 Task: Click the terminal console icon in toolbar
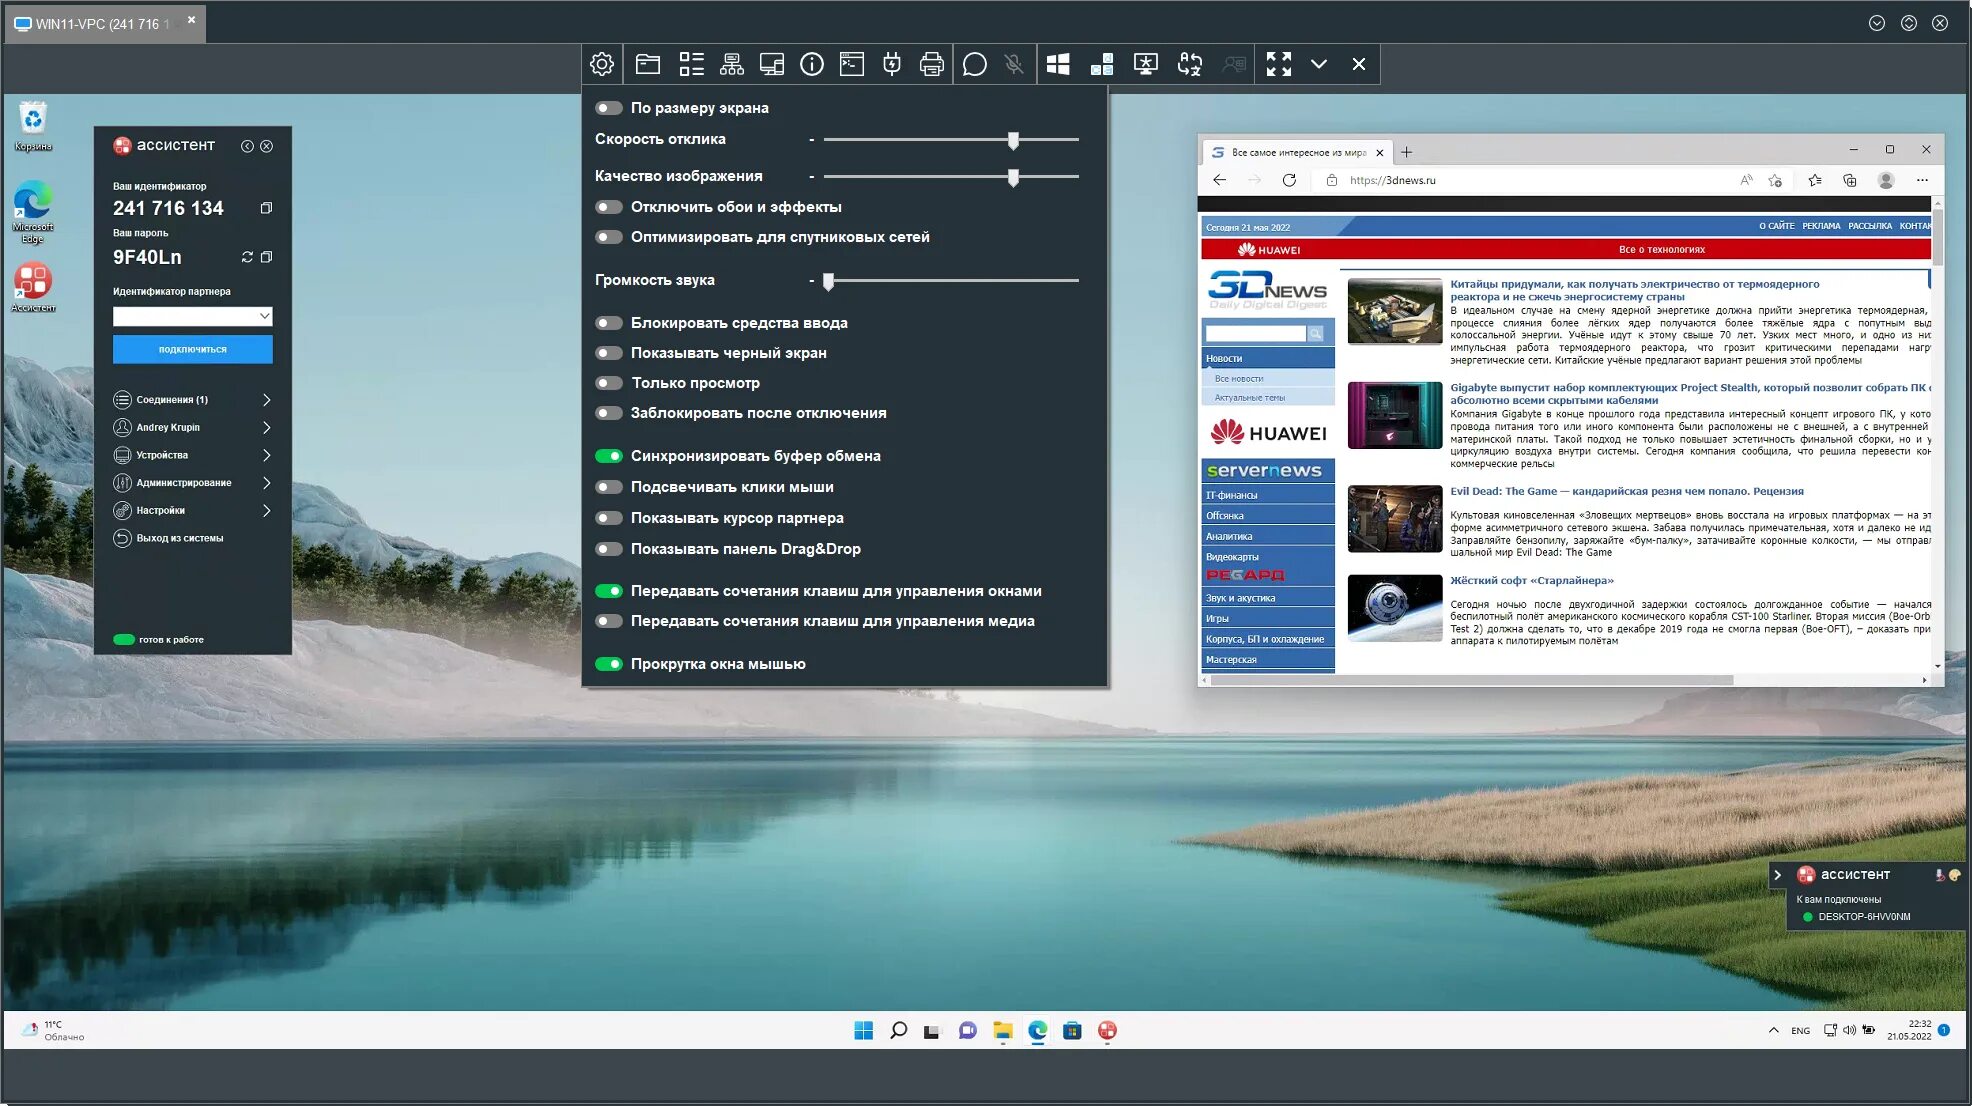coord(852,65)
